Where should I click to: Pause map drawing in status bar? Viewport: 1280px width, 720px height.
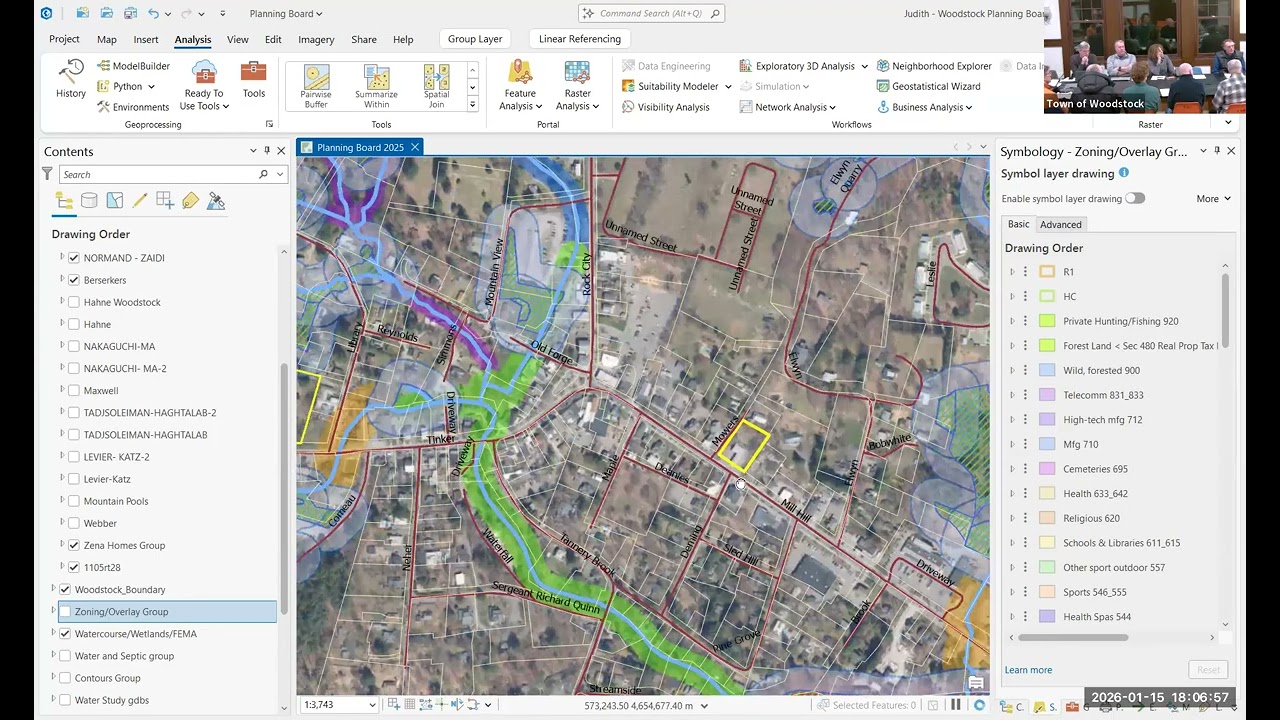click(x=956, y=705)
